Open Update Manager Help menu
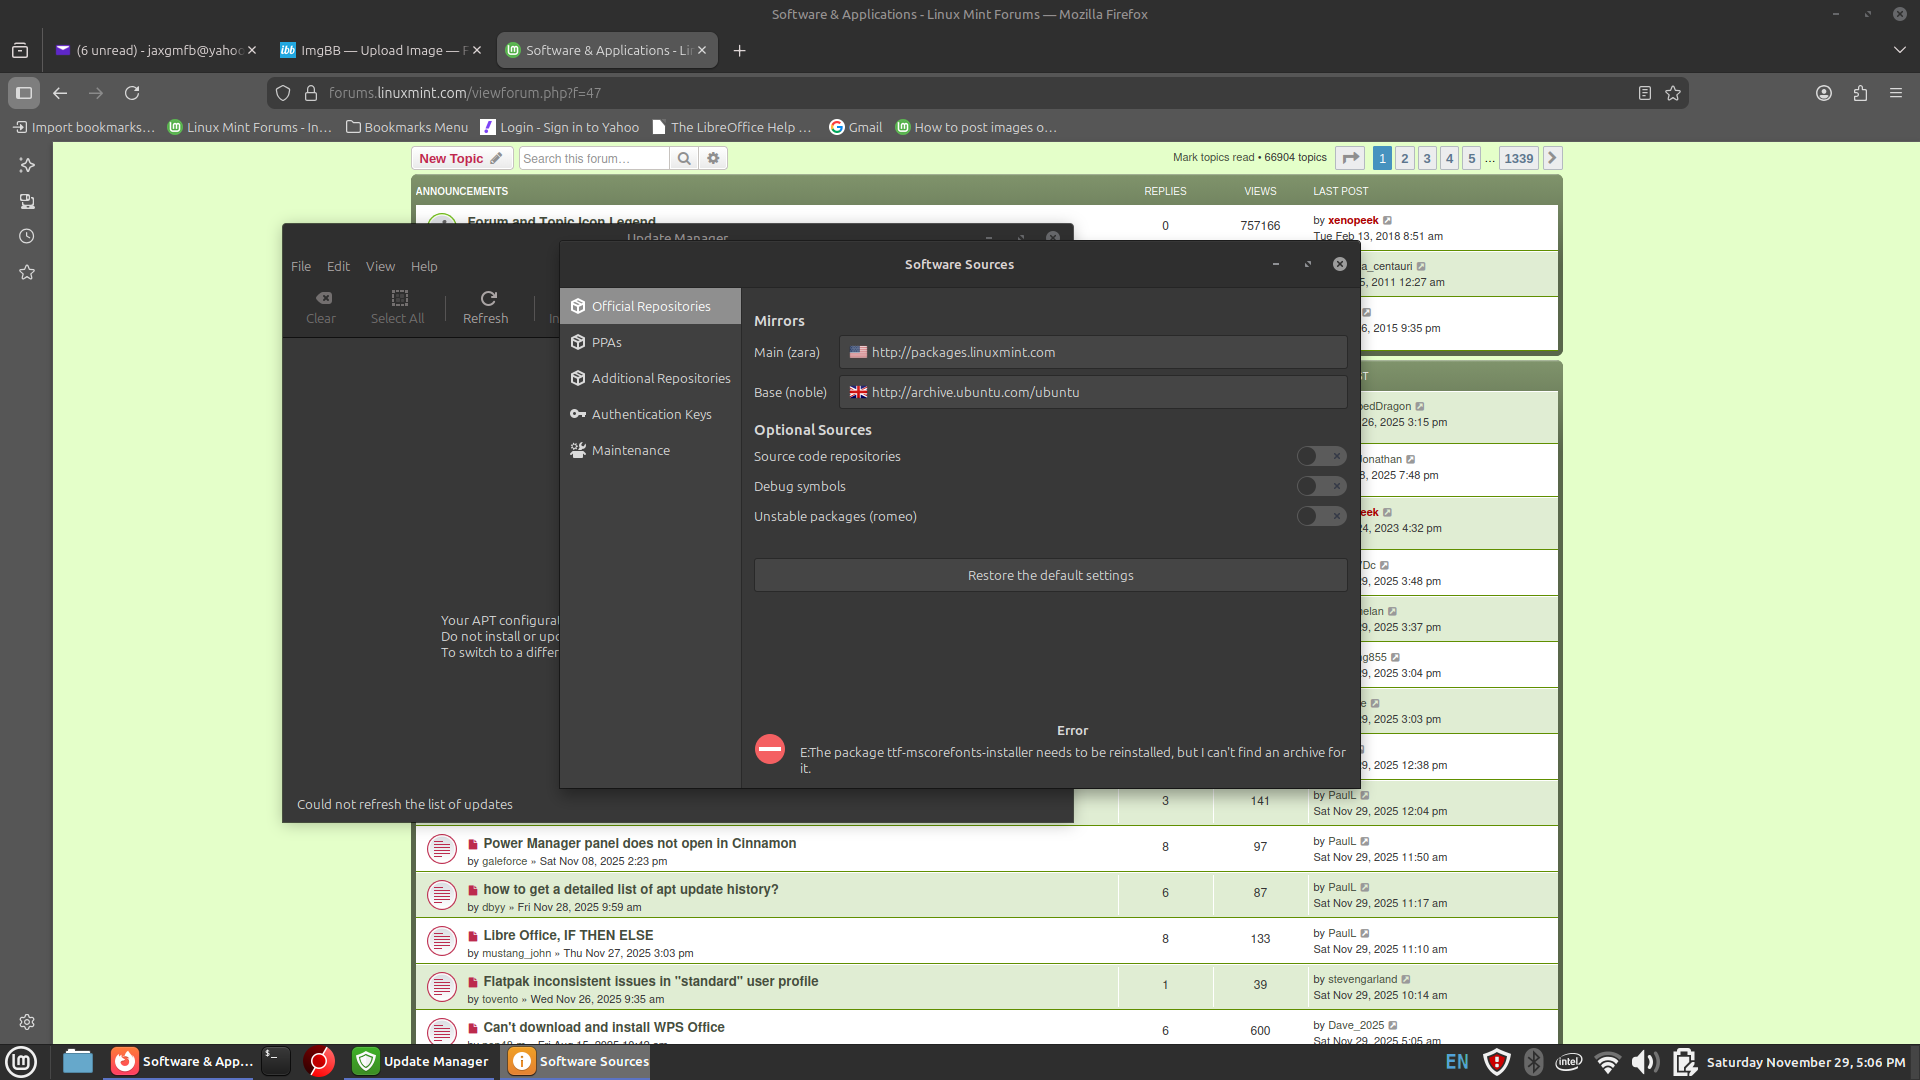The image size is (1920, 1080). click(x=424, y=266)
